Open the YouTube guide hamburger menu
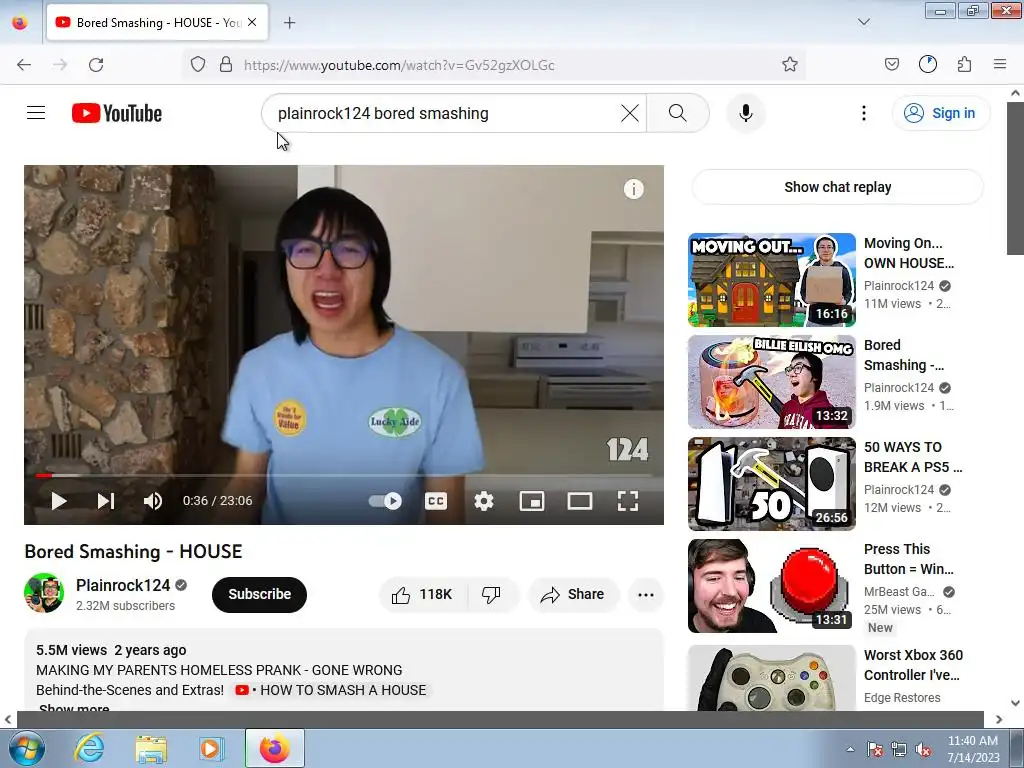 click(x=36, y=113)
